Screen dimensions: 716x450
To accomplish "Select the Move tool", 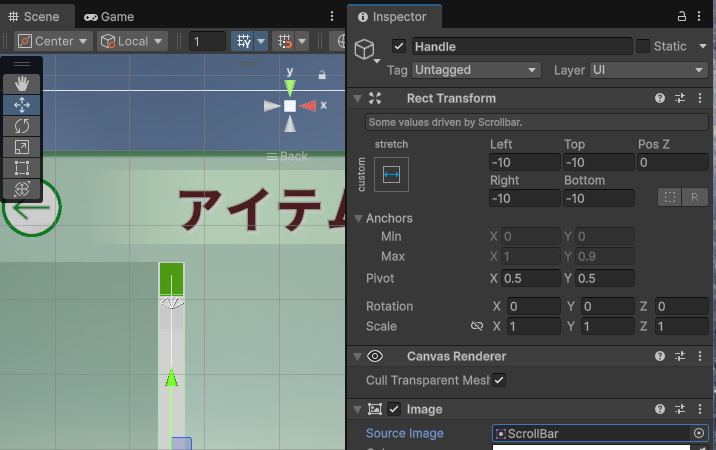I will tap(22, 105).
